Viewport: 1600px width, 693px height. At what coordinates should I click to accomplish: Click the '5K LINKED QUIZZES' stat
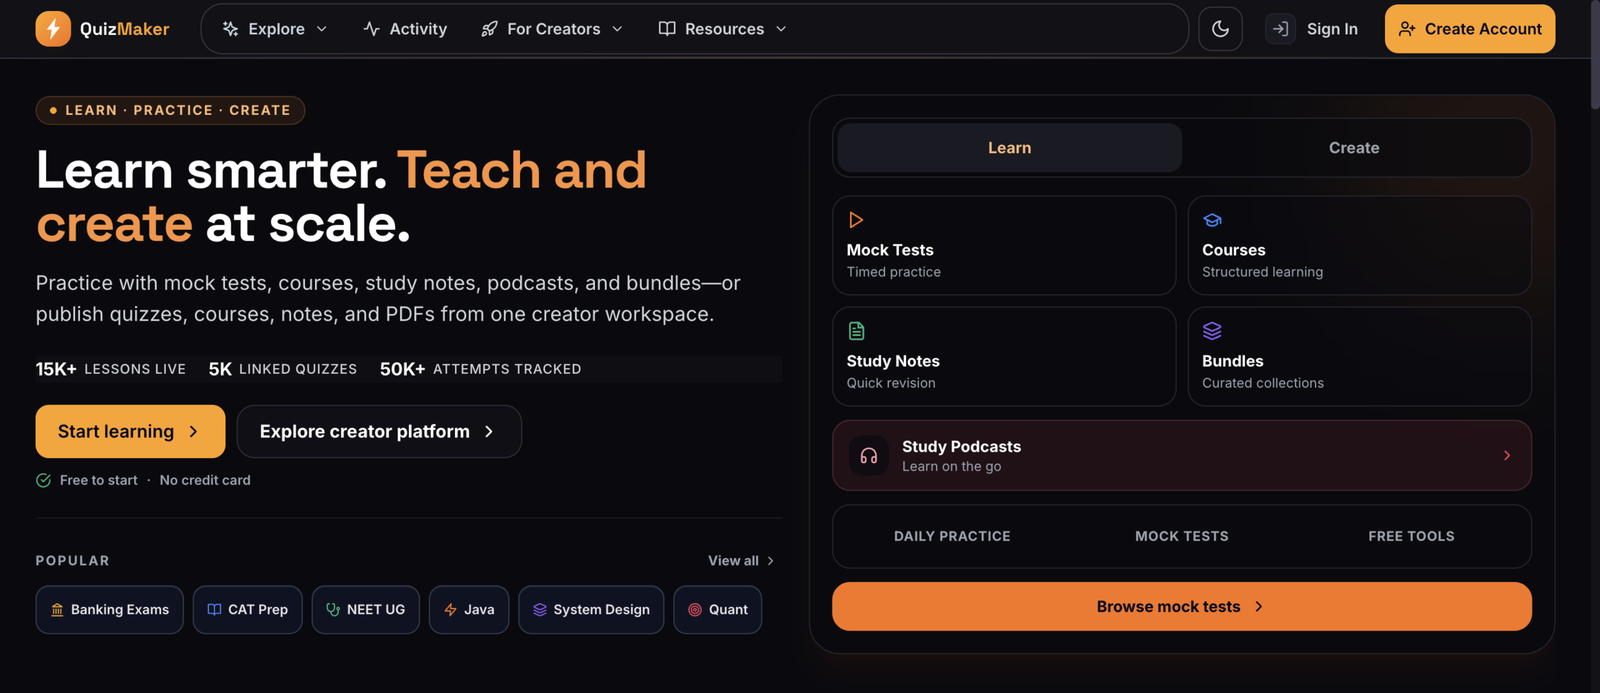tap(283, 369)
